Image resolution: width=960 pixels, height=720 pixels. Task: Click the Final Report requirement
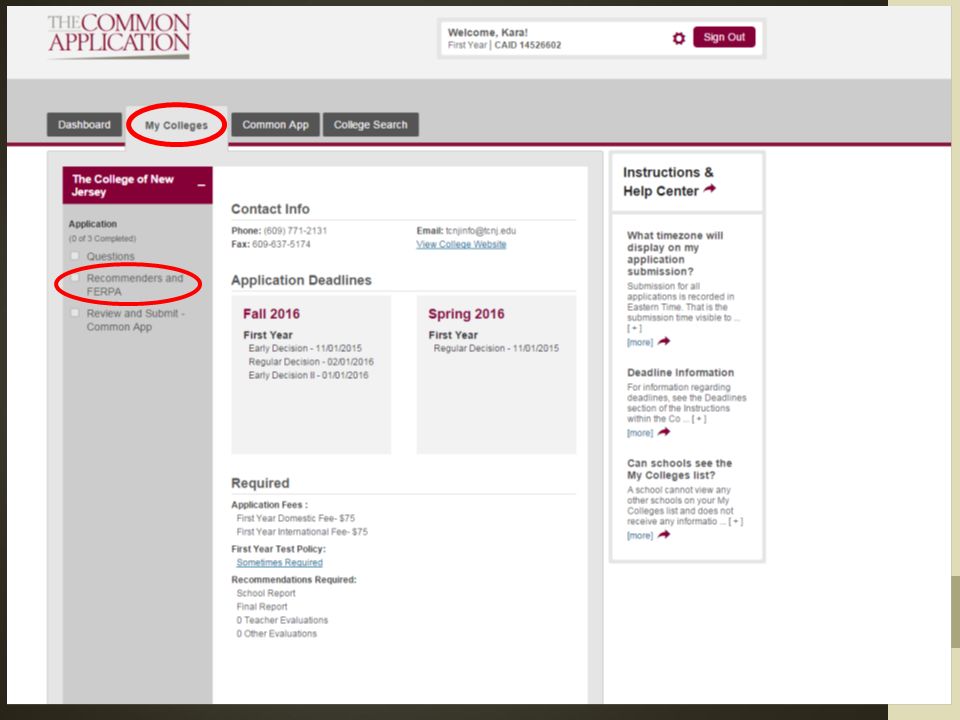pyautogui.click(x=261, y=607)
